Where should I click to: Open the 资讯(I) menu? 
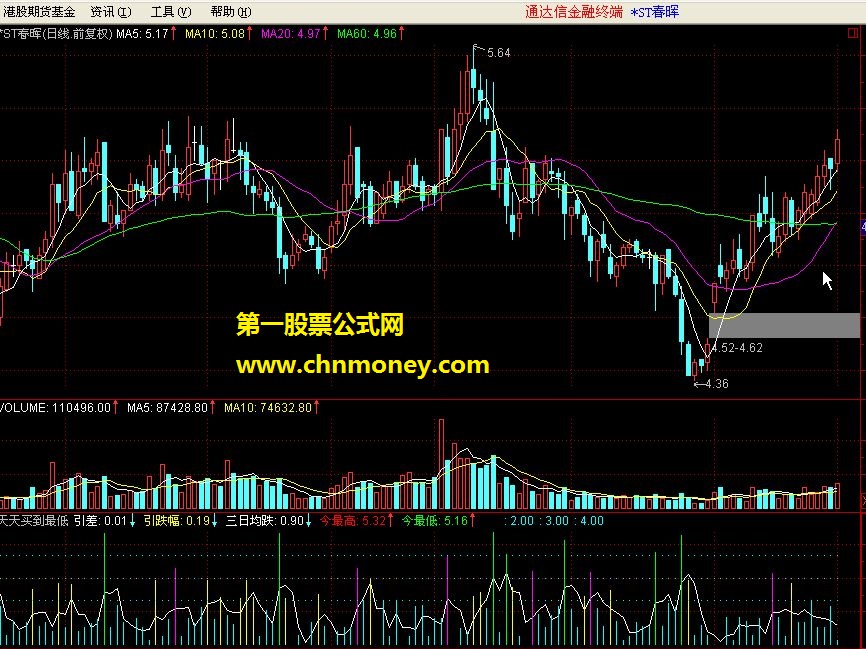coord(111,12)
